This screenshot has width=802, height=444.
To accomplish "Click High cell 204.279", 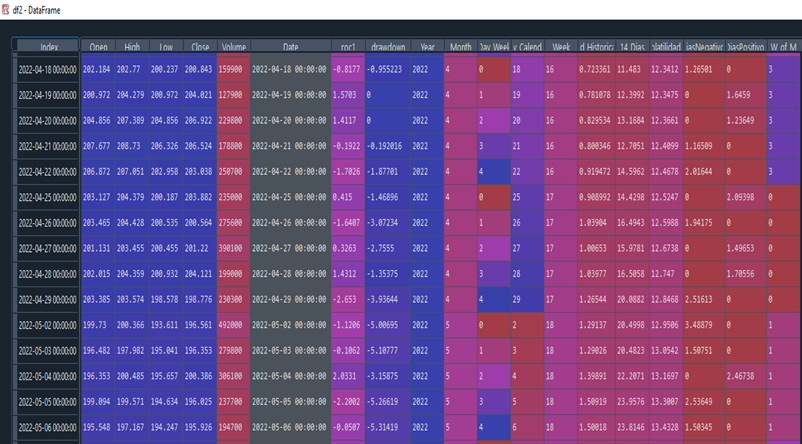I will coord(132,95).
